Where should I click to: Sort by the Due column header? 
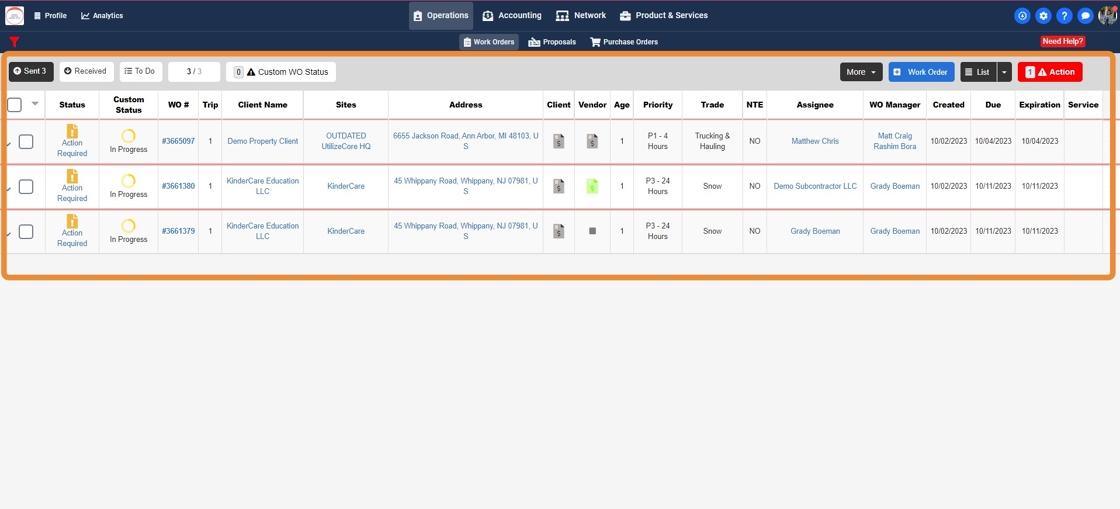(x=993, y=105)
